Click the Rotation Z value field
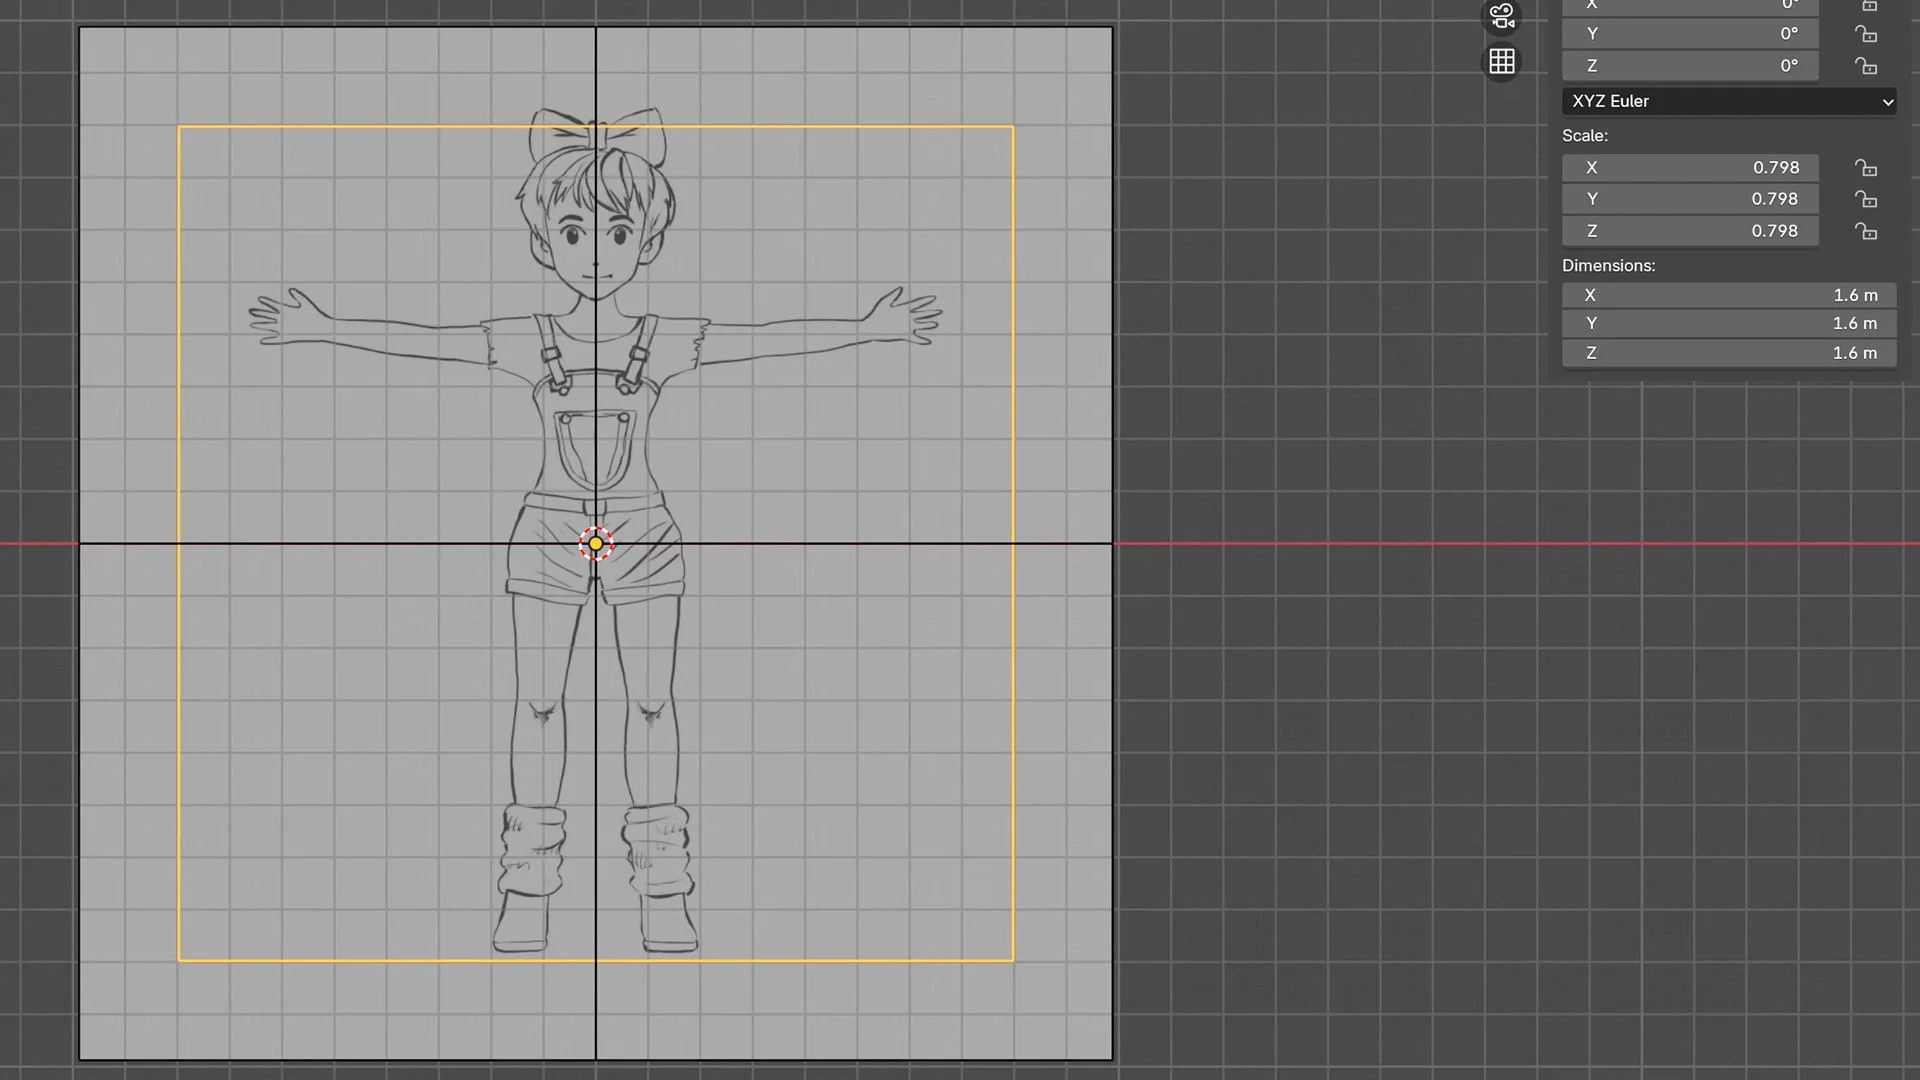Image resolution: width=1920 pixels, height=1080 pixels. 1689,66
